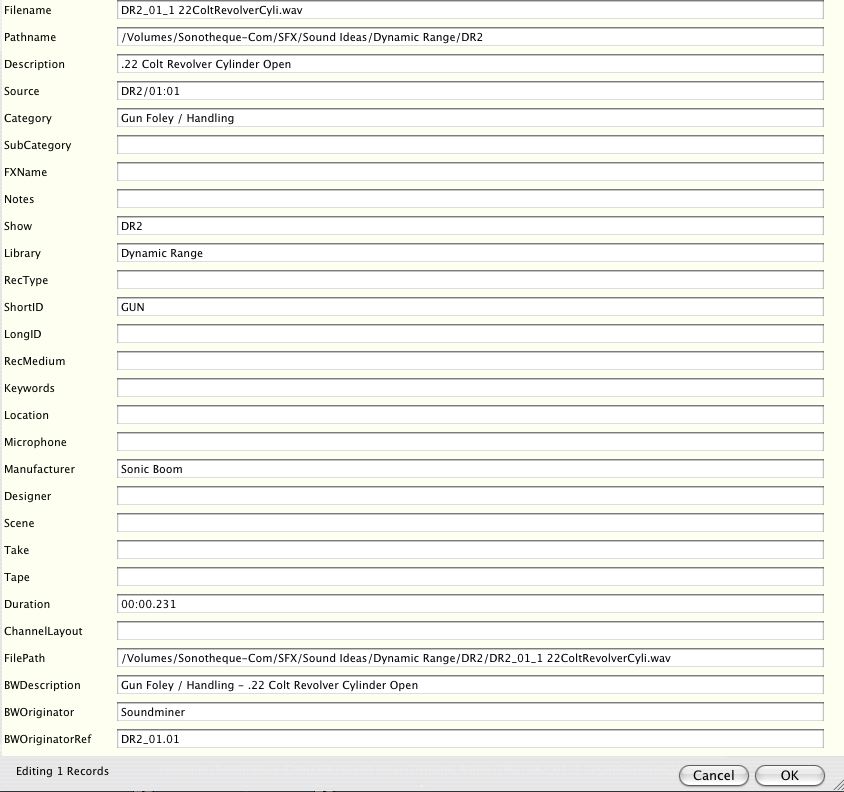The width and height of the screenshot is (844, 792).
Task: Focus the ShortID field with GUN
Action: pyautogui.click(x=470, y=307)
